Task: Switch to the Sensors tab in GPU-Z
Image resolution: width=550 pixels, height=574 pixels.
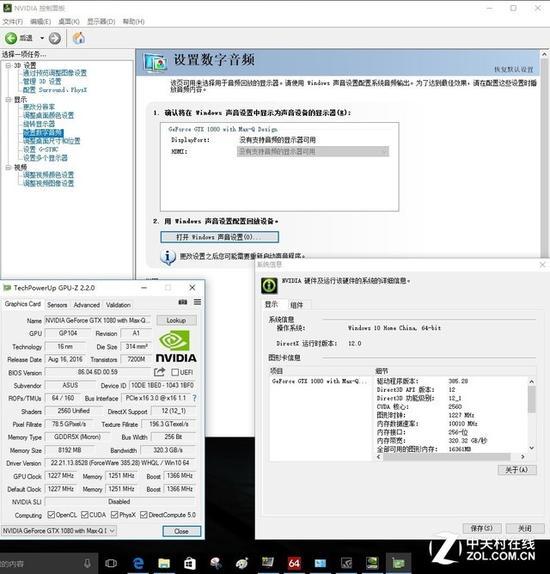Action: point(57,305)
